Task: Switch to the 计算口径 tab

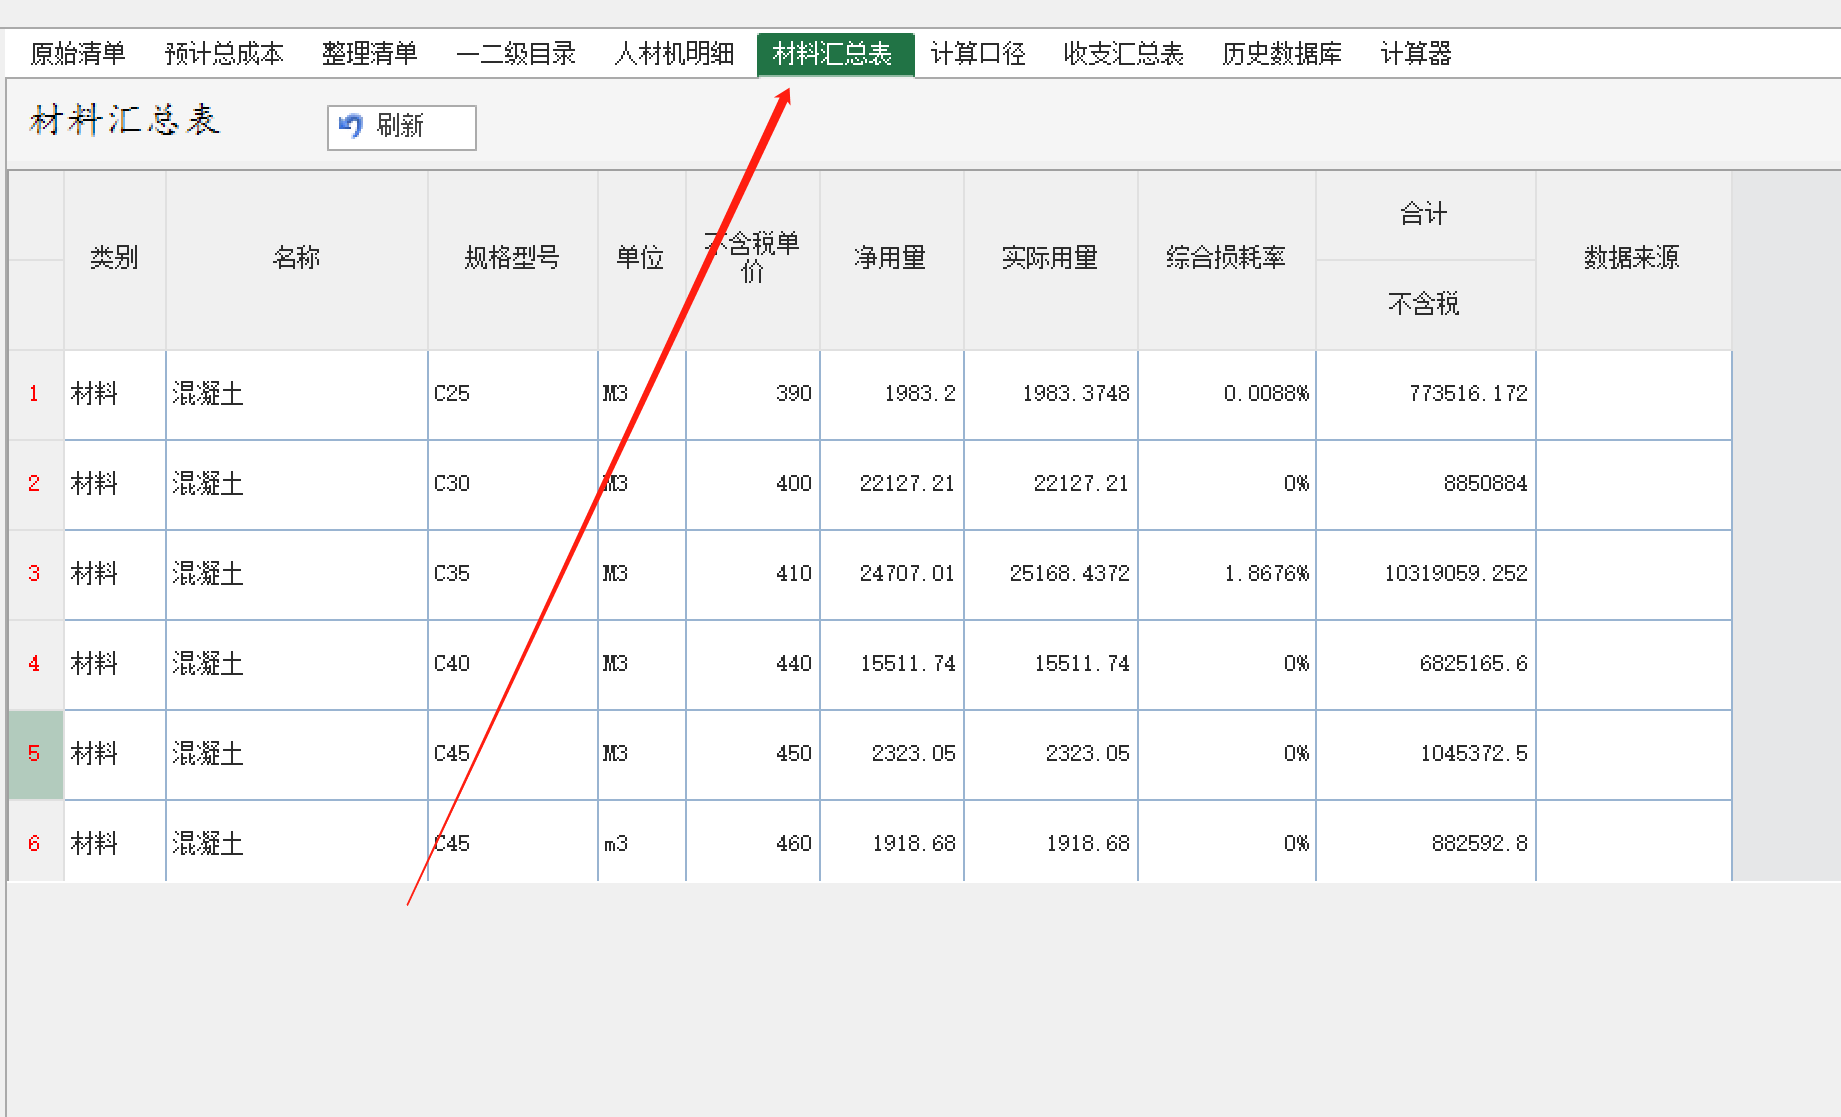Action: point(978,54)
